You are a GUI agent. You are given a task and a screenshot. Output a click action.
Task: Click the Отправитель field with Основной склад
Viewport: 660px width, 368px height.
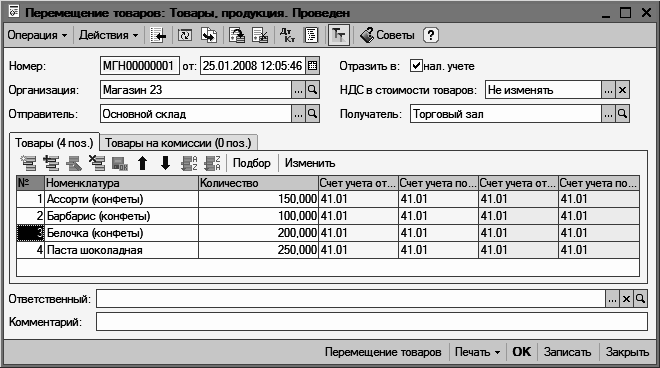click(x=196, y=114)
